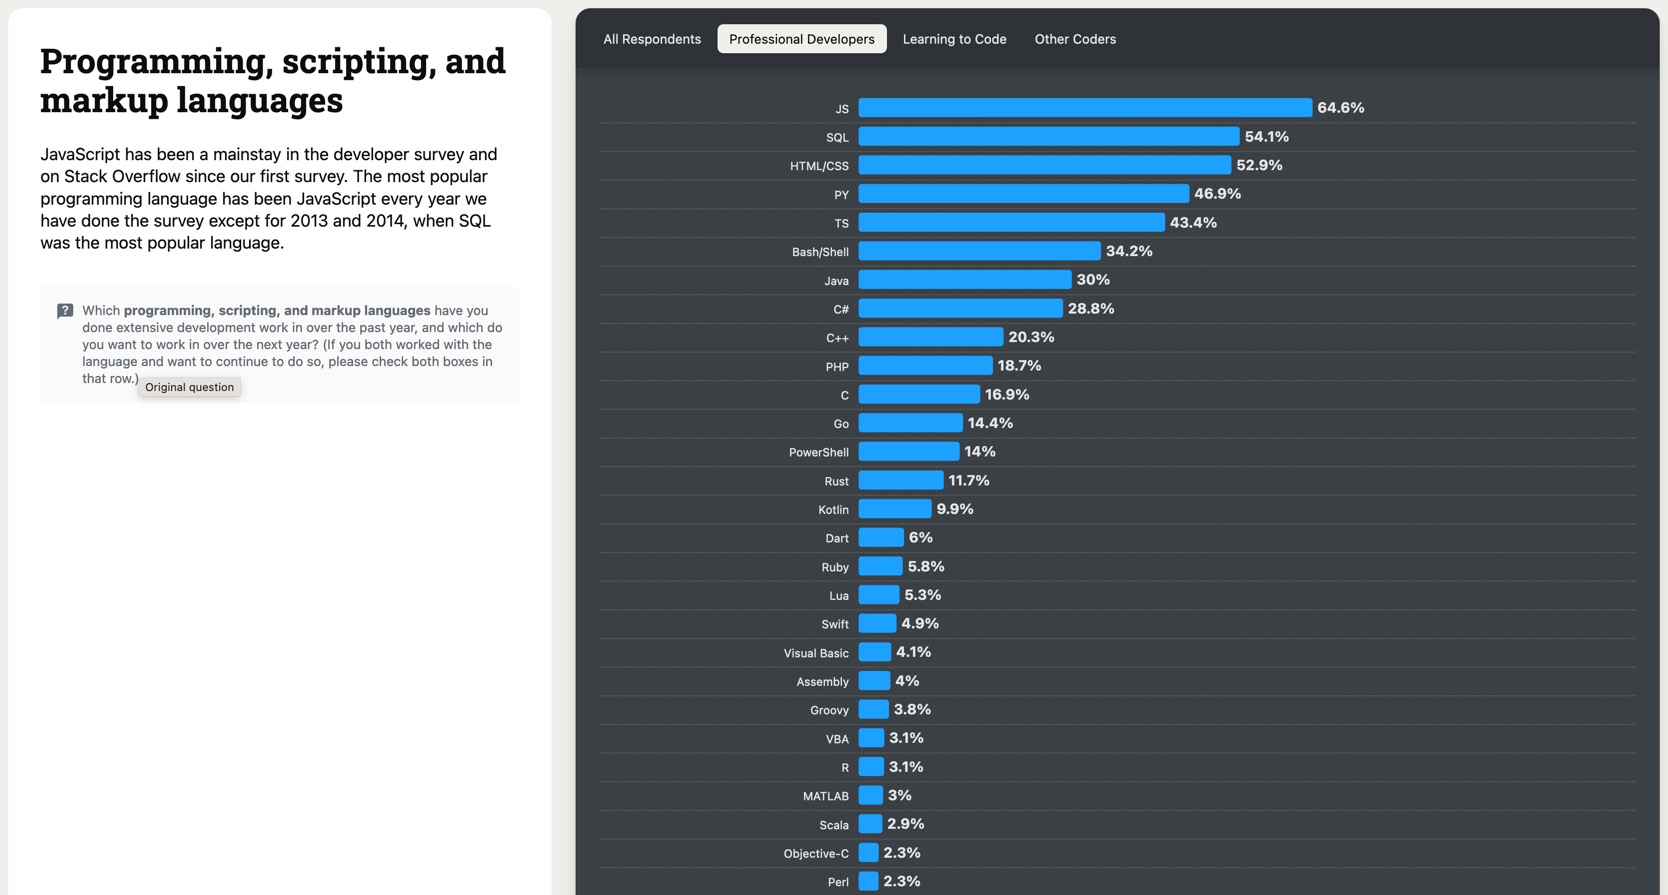Viewport: 1668px width, 895px height.
Task: Click the Visual Basic row label
Action: click(816, 653)
